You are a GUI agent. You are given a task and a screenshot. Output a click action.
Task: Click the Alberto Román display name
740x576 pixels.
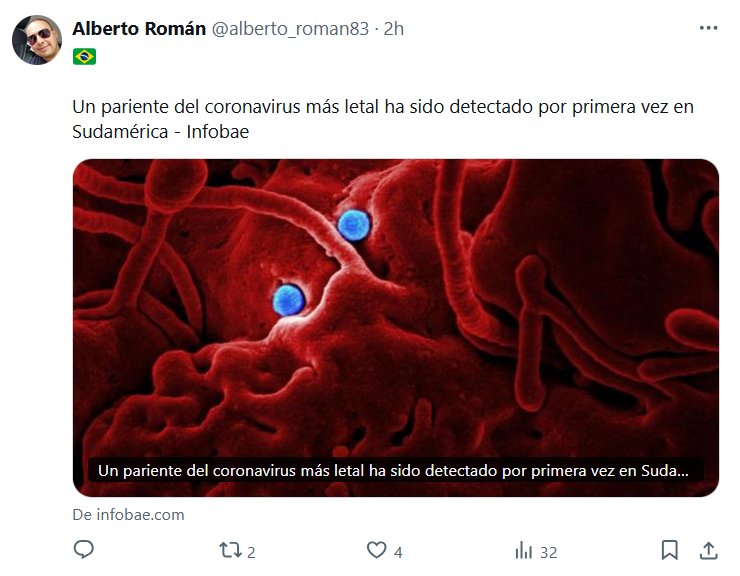pyautogui.click(x=139, y=29)
